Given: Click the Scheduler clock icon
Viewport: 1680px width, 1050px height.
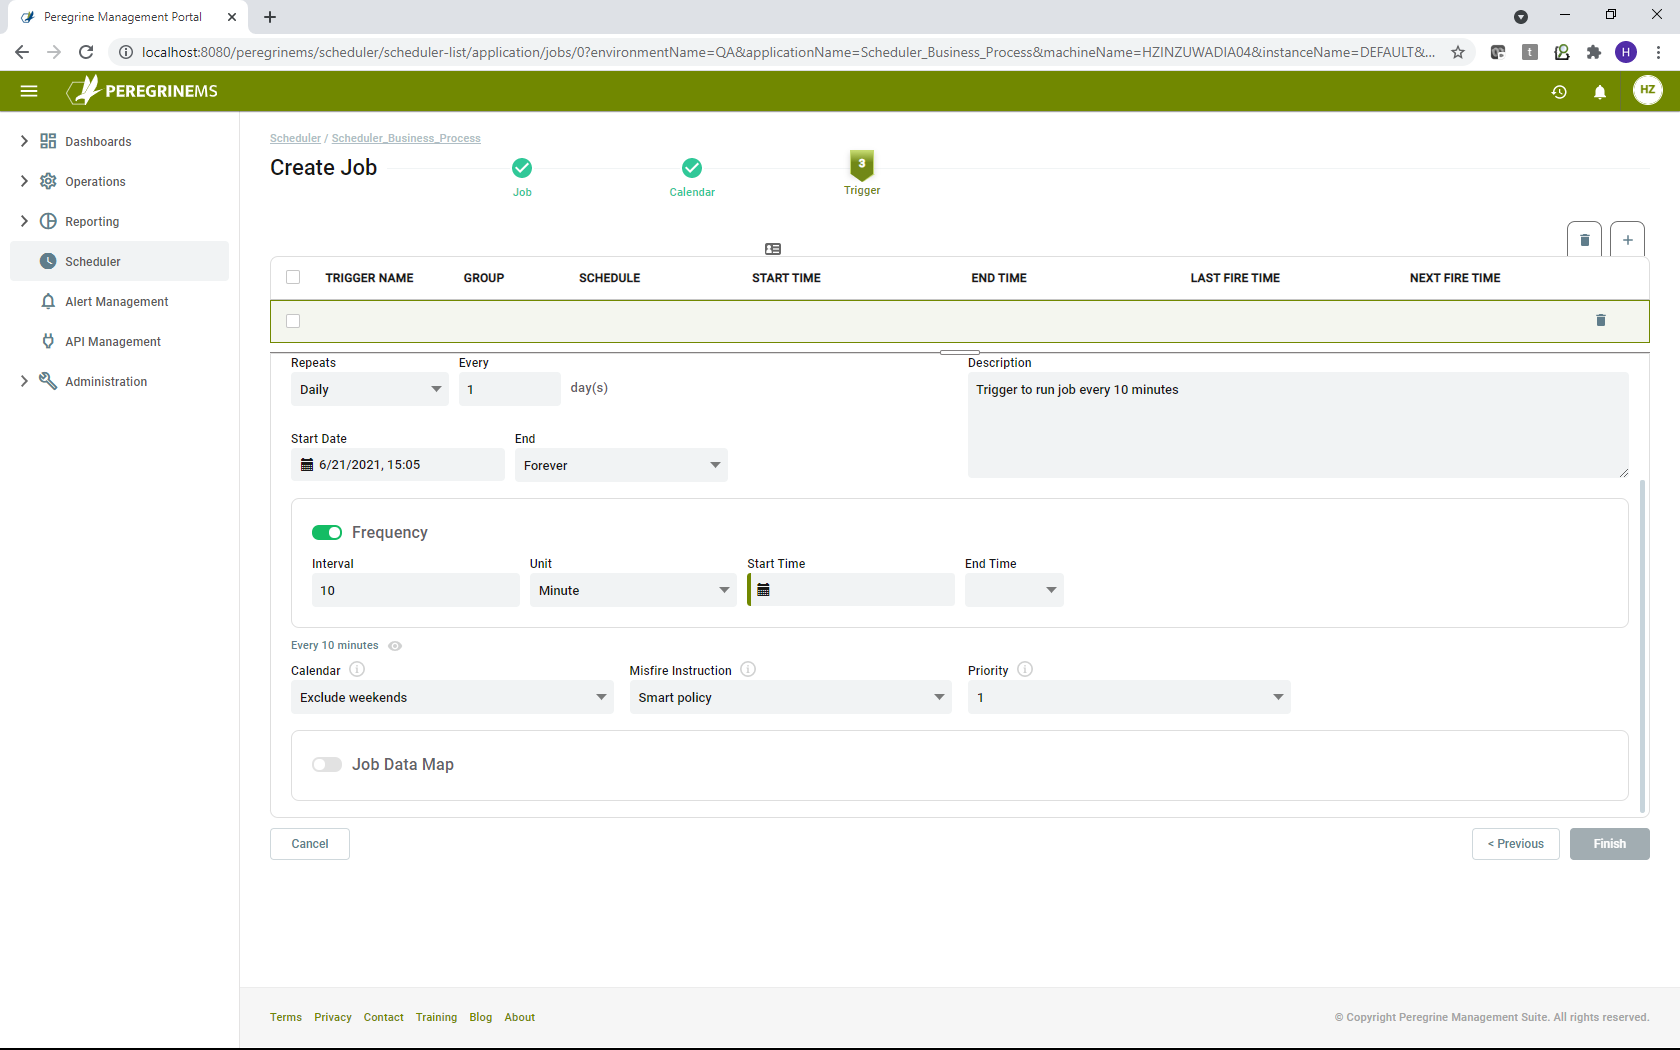Looking at the screenshot, I should pos(48,261).
